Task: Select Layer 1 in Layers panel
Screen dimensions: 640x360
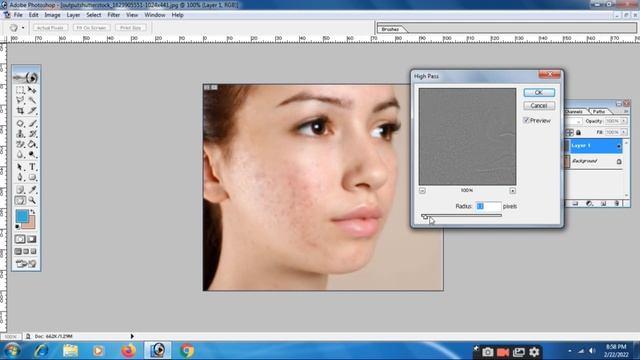Action: pos(593,146)
